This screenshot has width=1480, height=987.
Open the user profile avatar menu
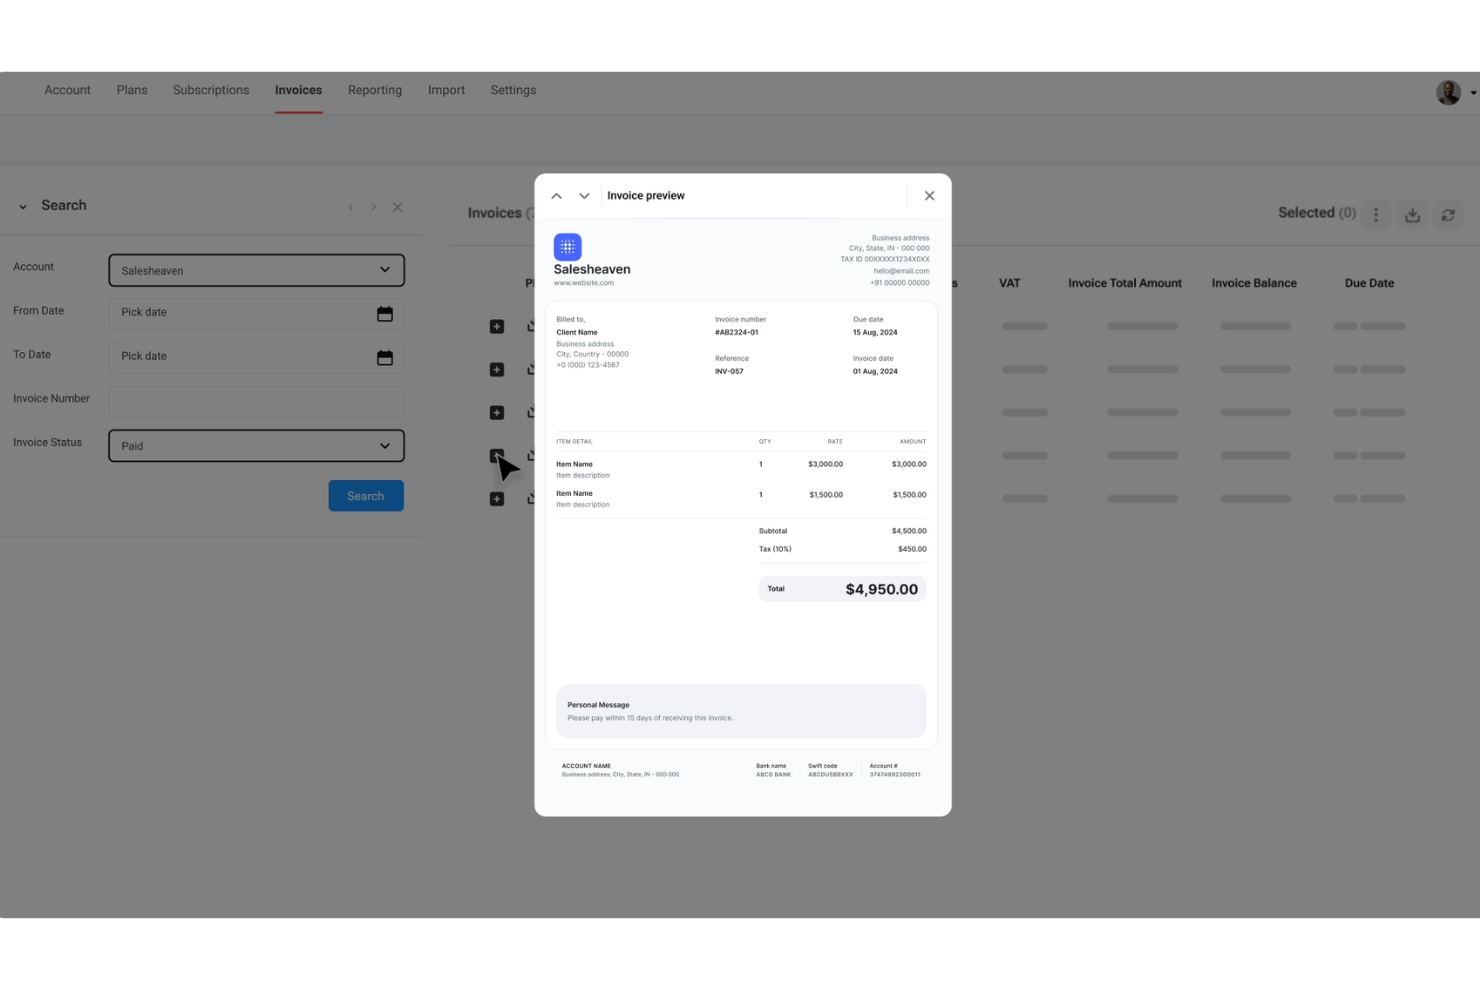pos(1448,92)
